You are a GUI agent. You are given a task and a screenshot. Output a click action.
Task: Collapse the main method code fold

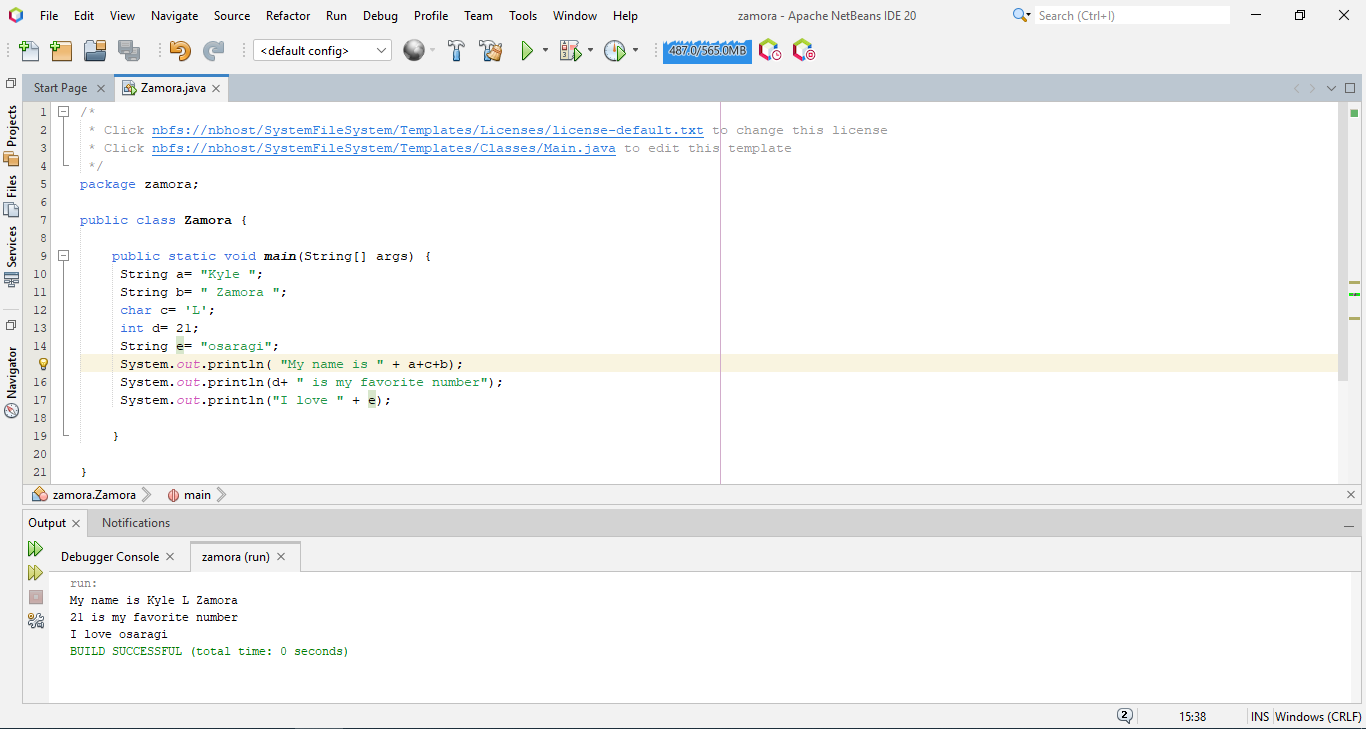point(63,256)
